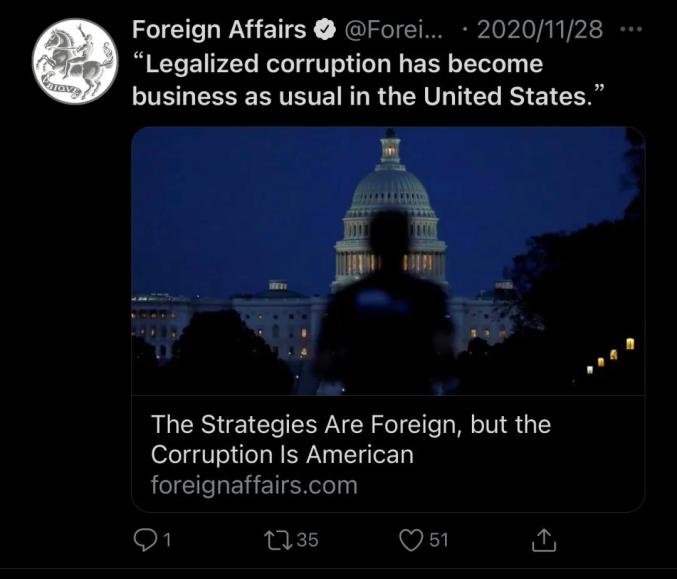Click the reply count showing 1
Viewport: 677px width, 579px height.
(167, 540)
